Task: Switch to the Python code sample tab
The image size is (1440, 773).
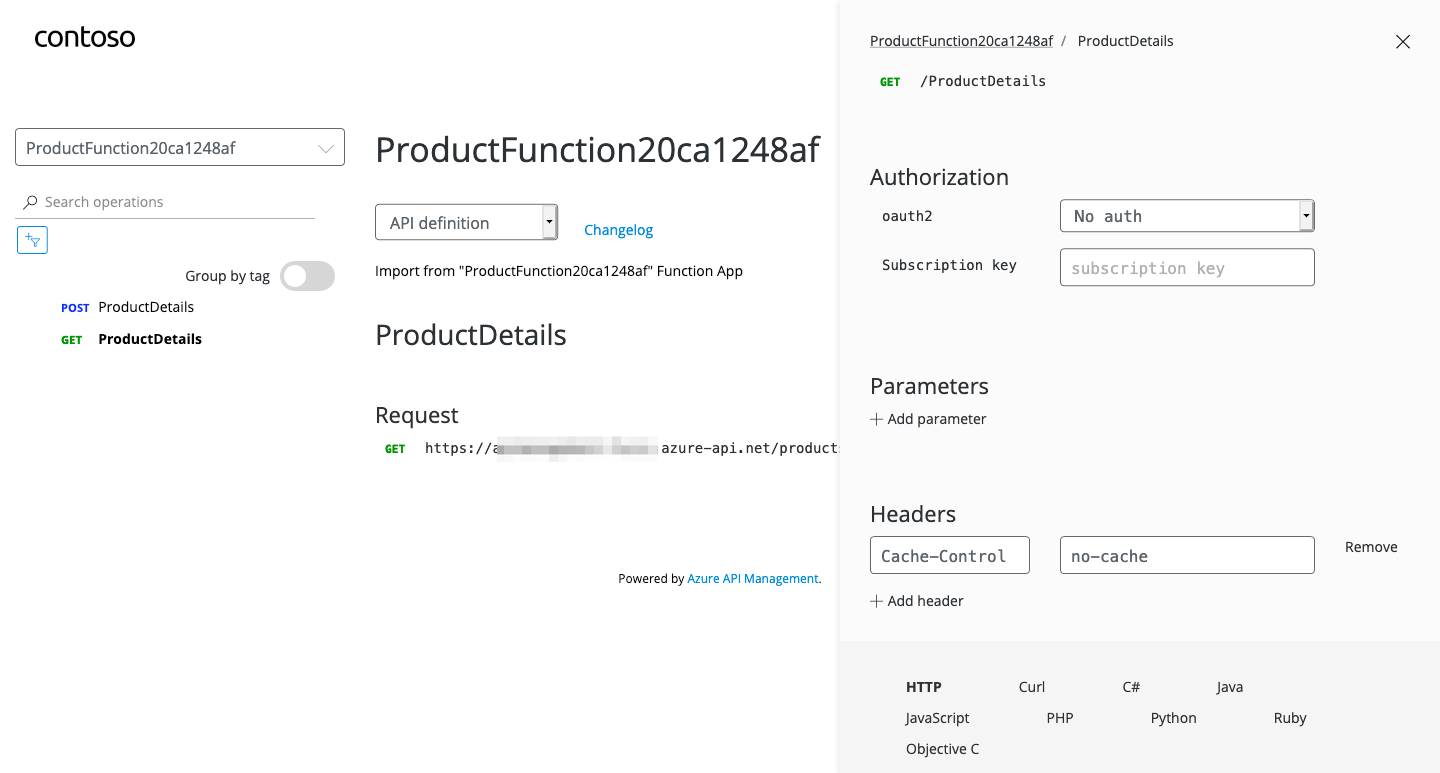Action: click(x=1173, y=718)
